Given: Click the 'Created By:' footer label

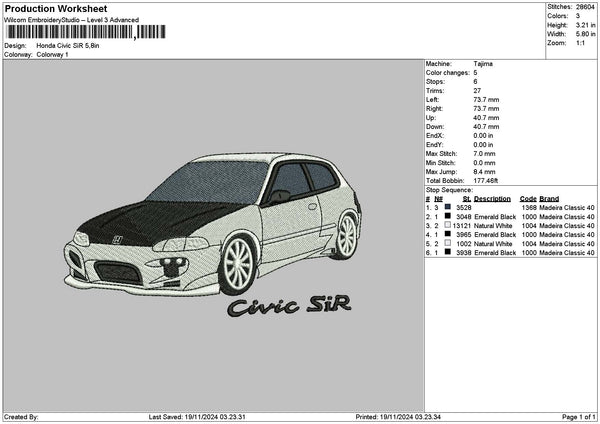Looking at the screenshot, I should [x=21, y=417].
